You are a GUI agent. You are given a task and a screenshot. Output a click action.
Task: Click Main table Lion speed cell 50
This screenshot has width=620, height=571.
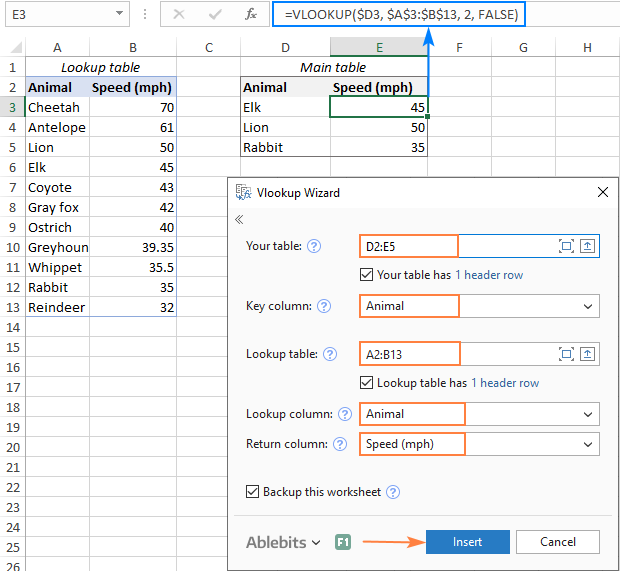click(379, 127)
